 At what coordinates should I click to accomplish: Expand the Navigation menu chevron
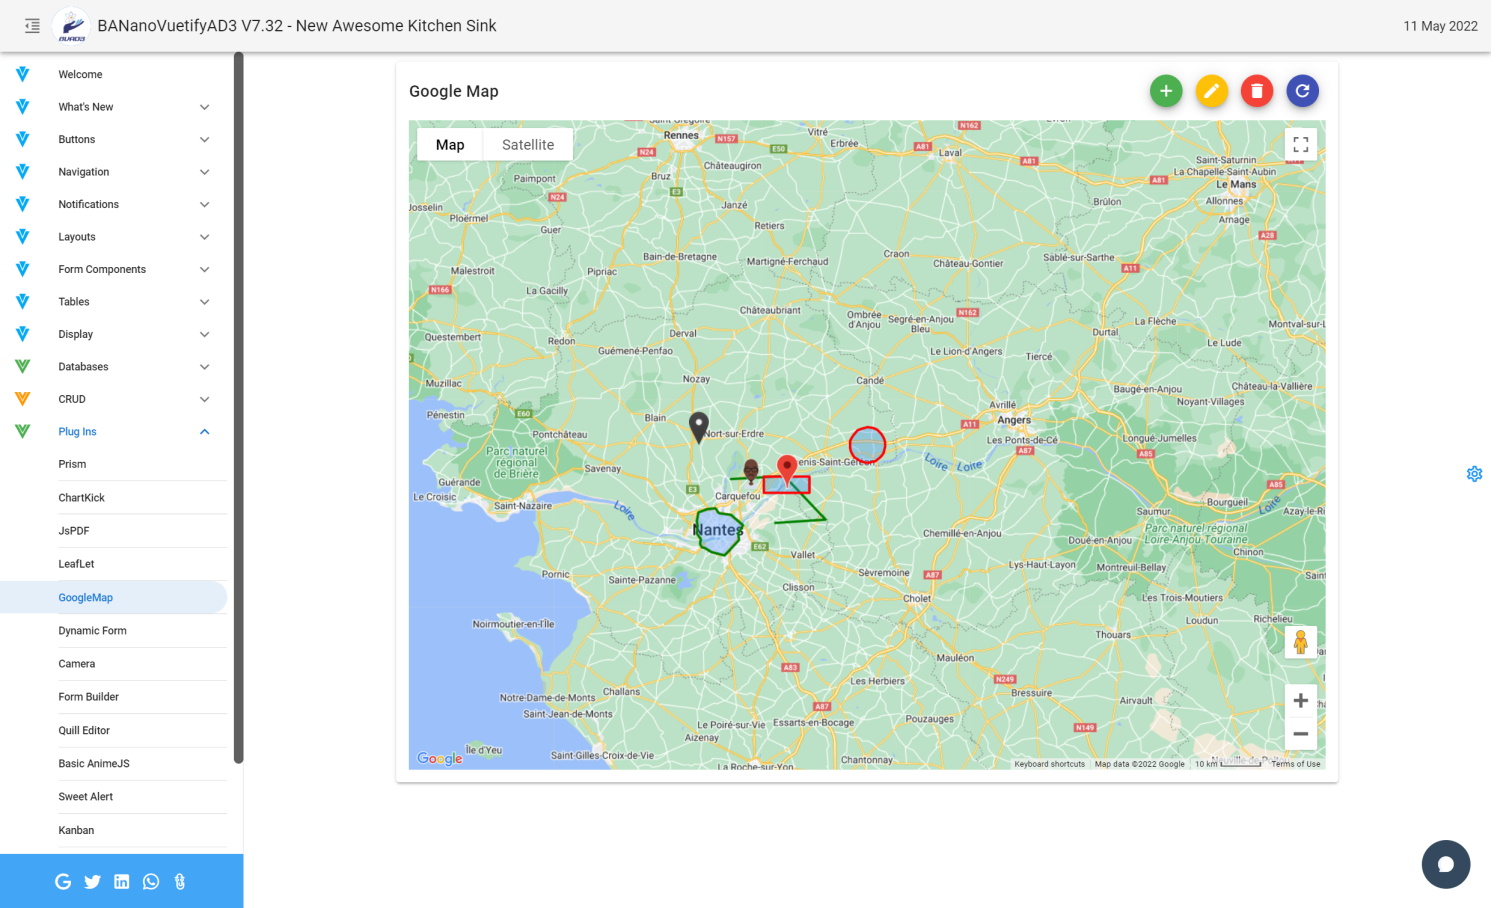[x=204, y=172]
